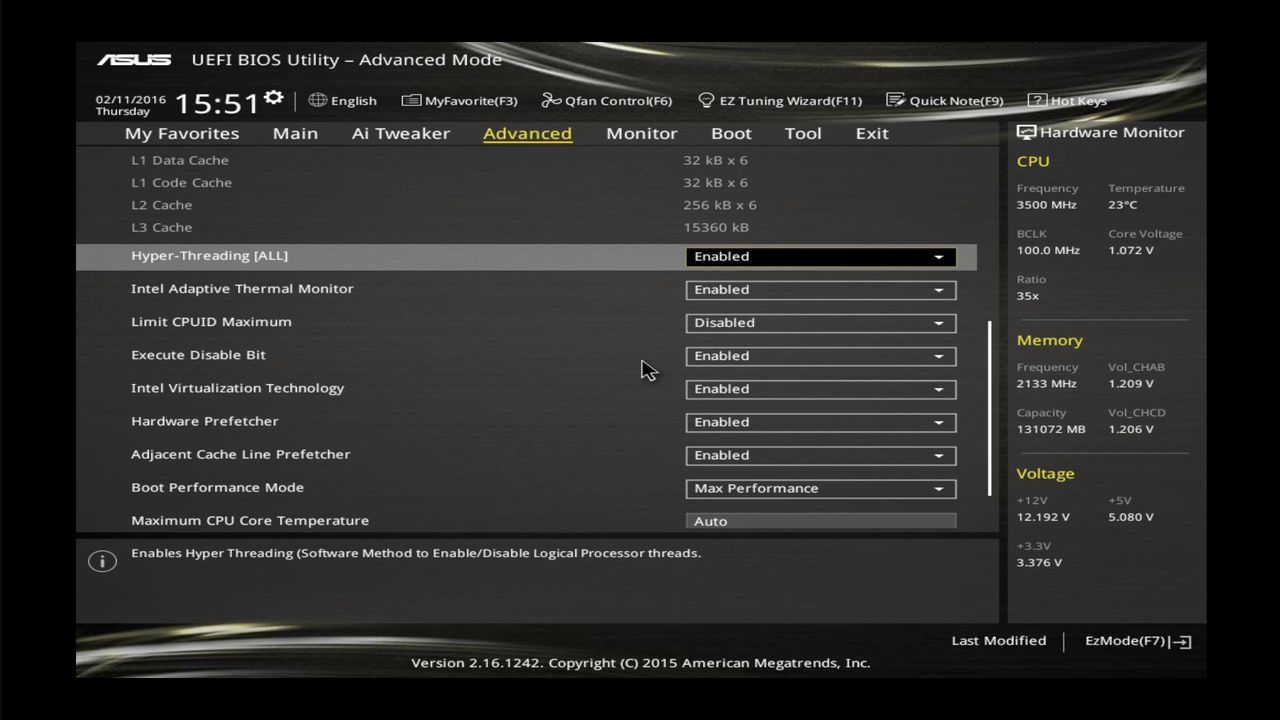Click the 02/11/2016 Thursday date
Viewport: 1280px width, 720px height.
pyautogui.click(x=131, y=106)
